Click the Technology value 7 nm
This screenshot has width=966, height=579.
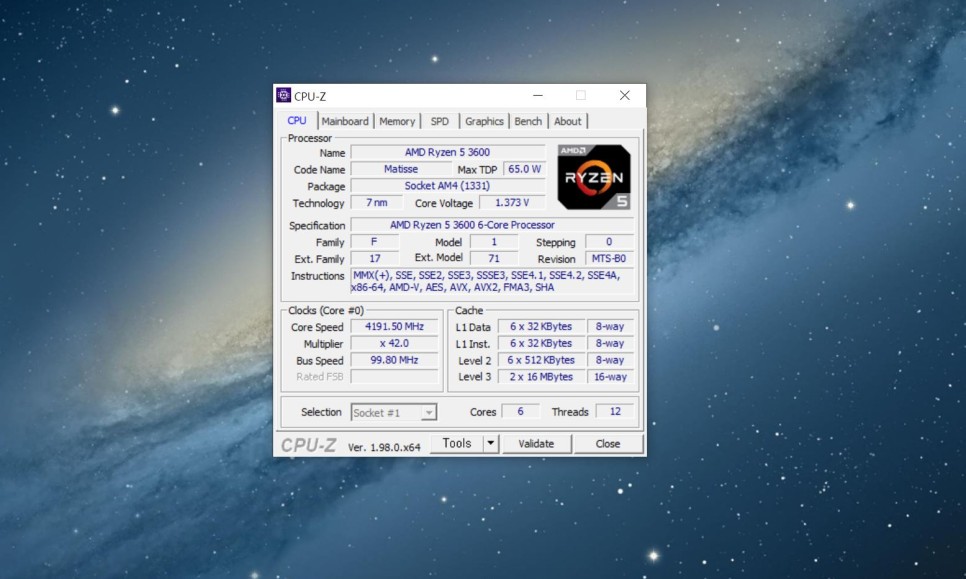coord(376,202)
